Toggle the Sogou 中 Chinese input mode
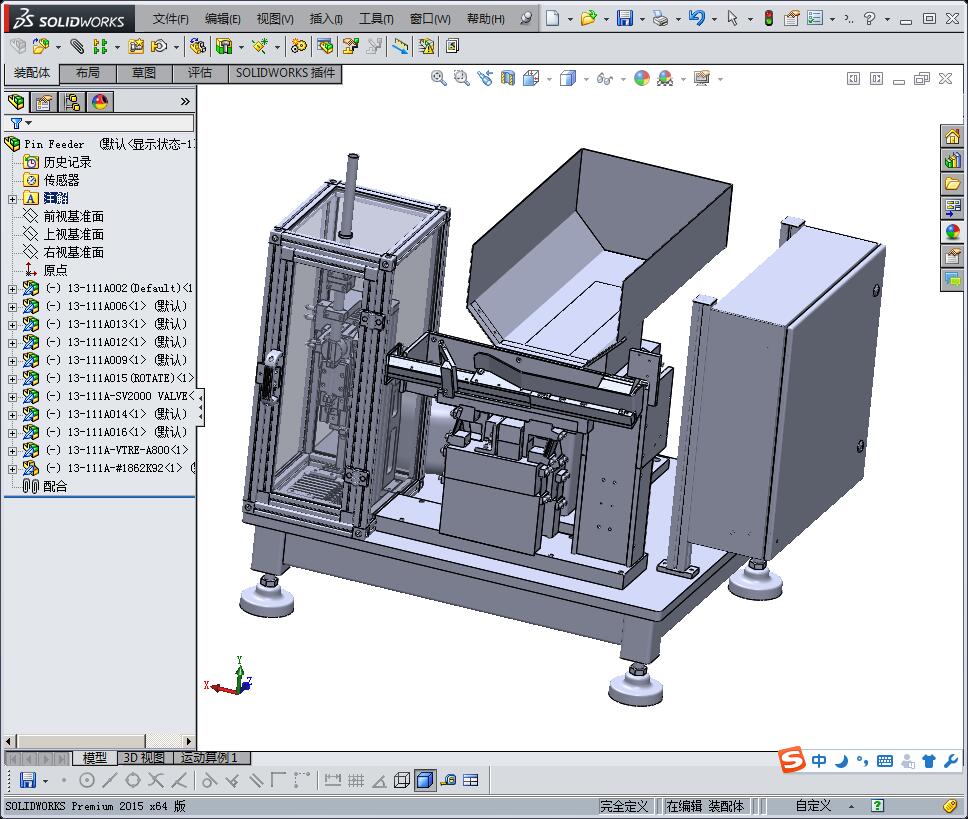Image resolution: width=968 pixels, height=819 pixels. pyautogui.click(x=819, y=761)
